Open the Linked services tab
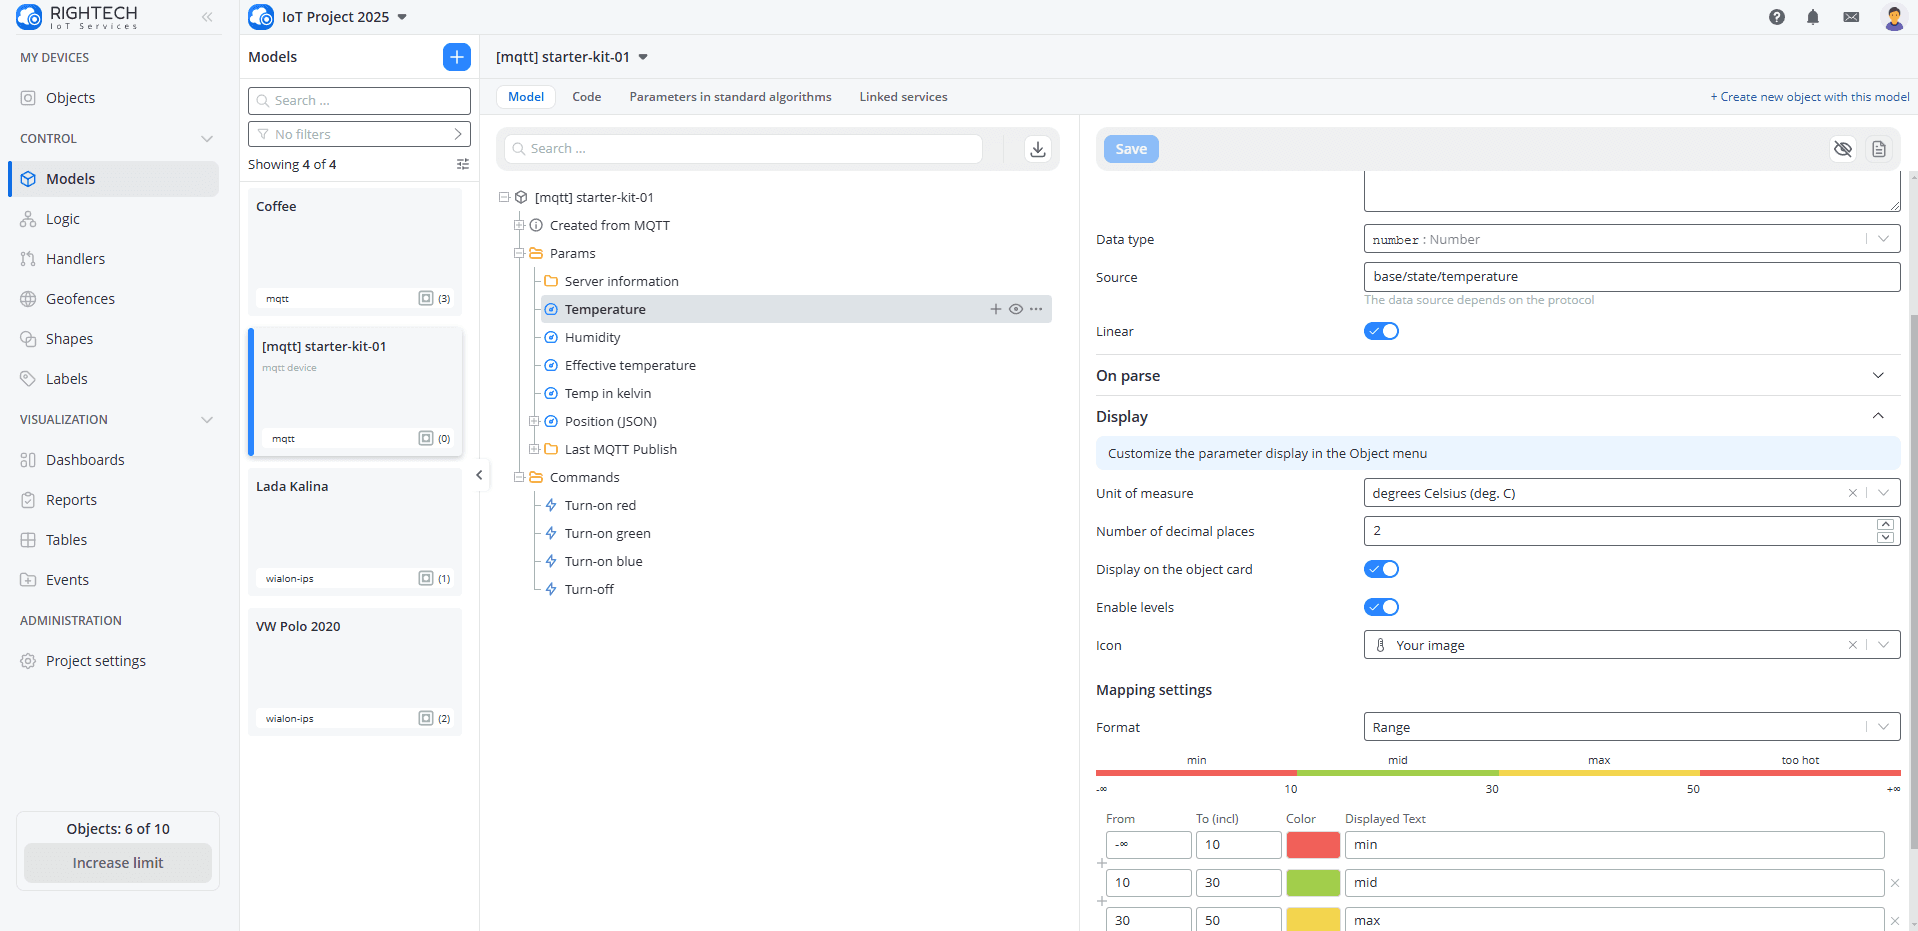 point(903,97)
